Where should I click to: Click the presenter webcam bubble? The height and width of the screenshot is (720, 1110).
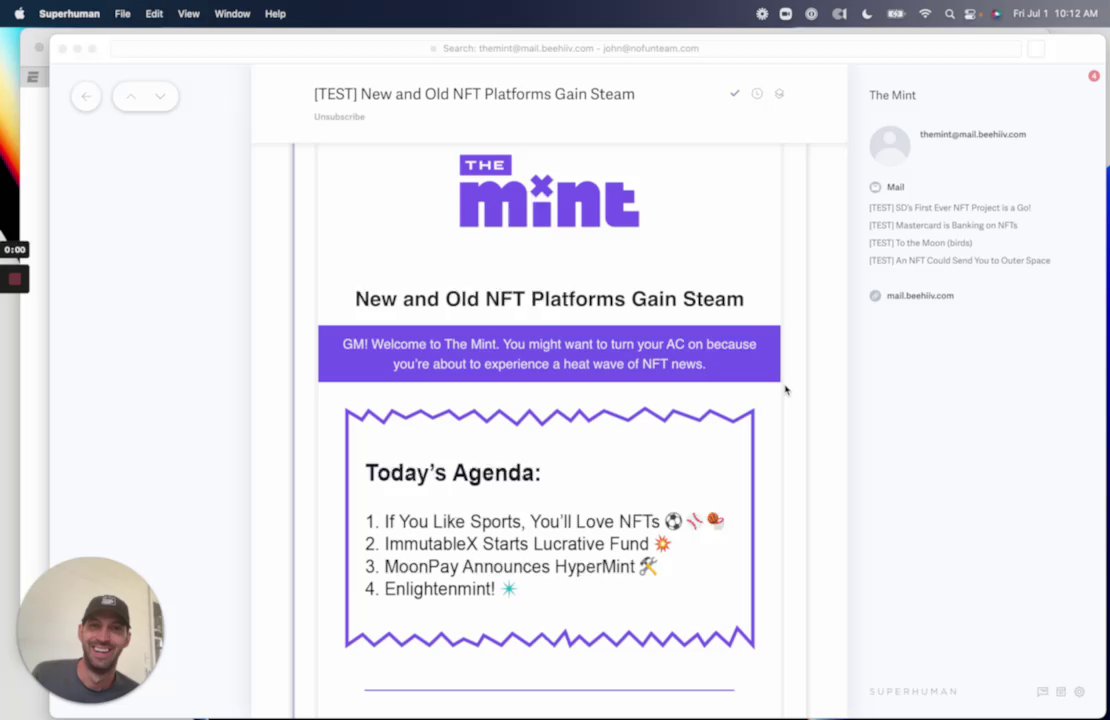[91, 629]
